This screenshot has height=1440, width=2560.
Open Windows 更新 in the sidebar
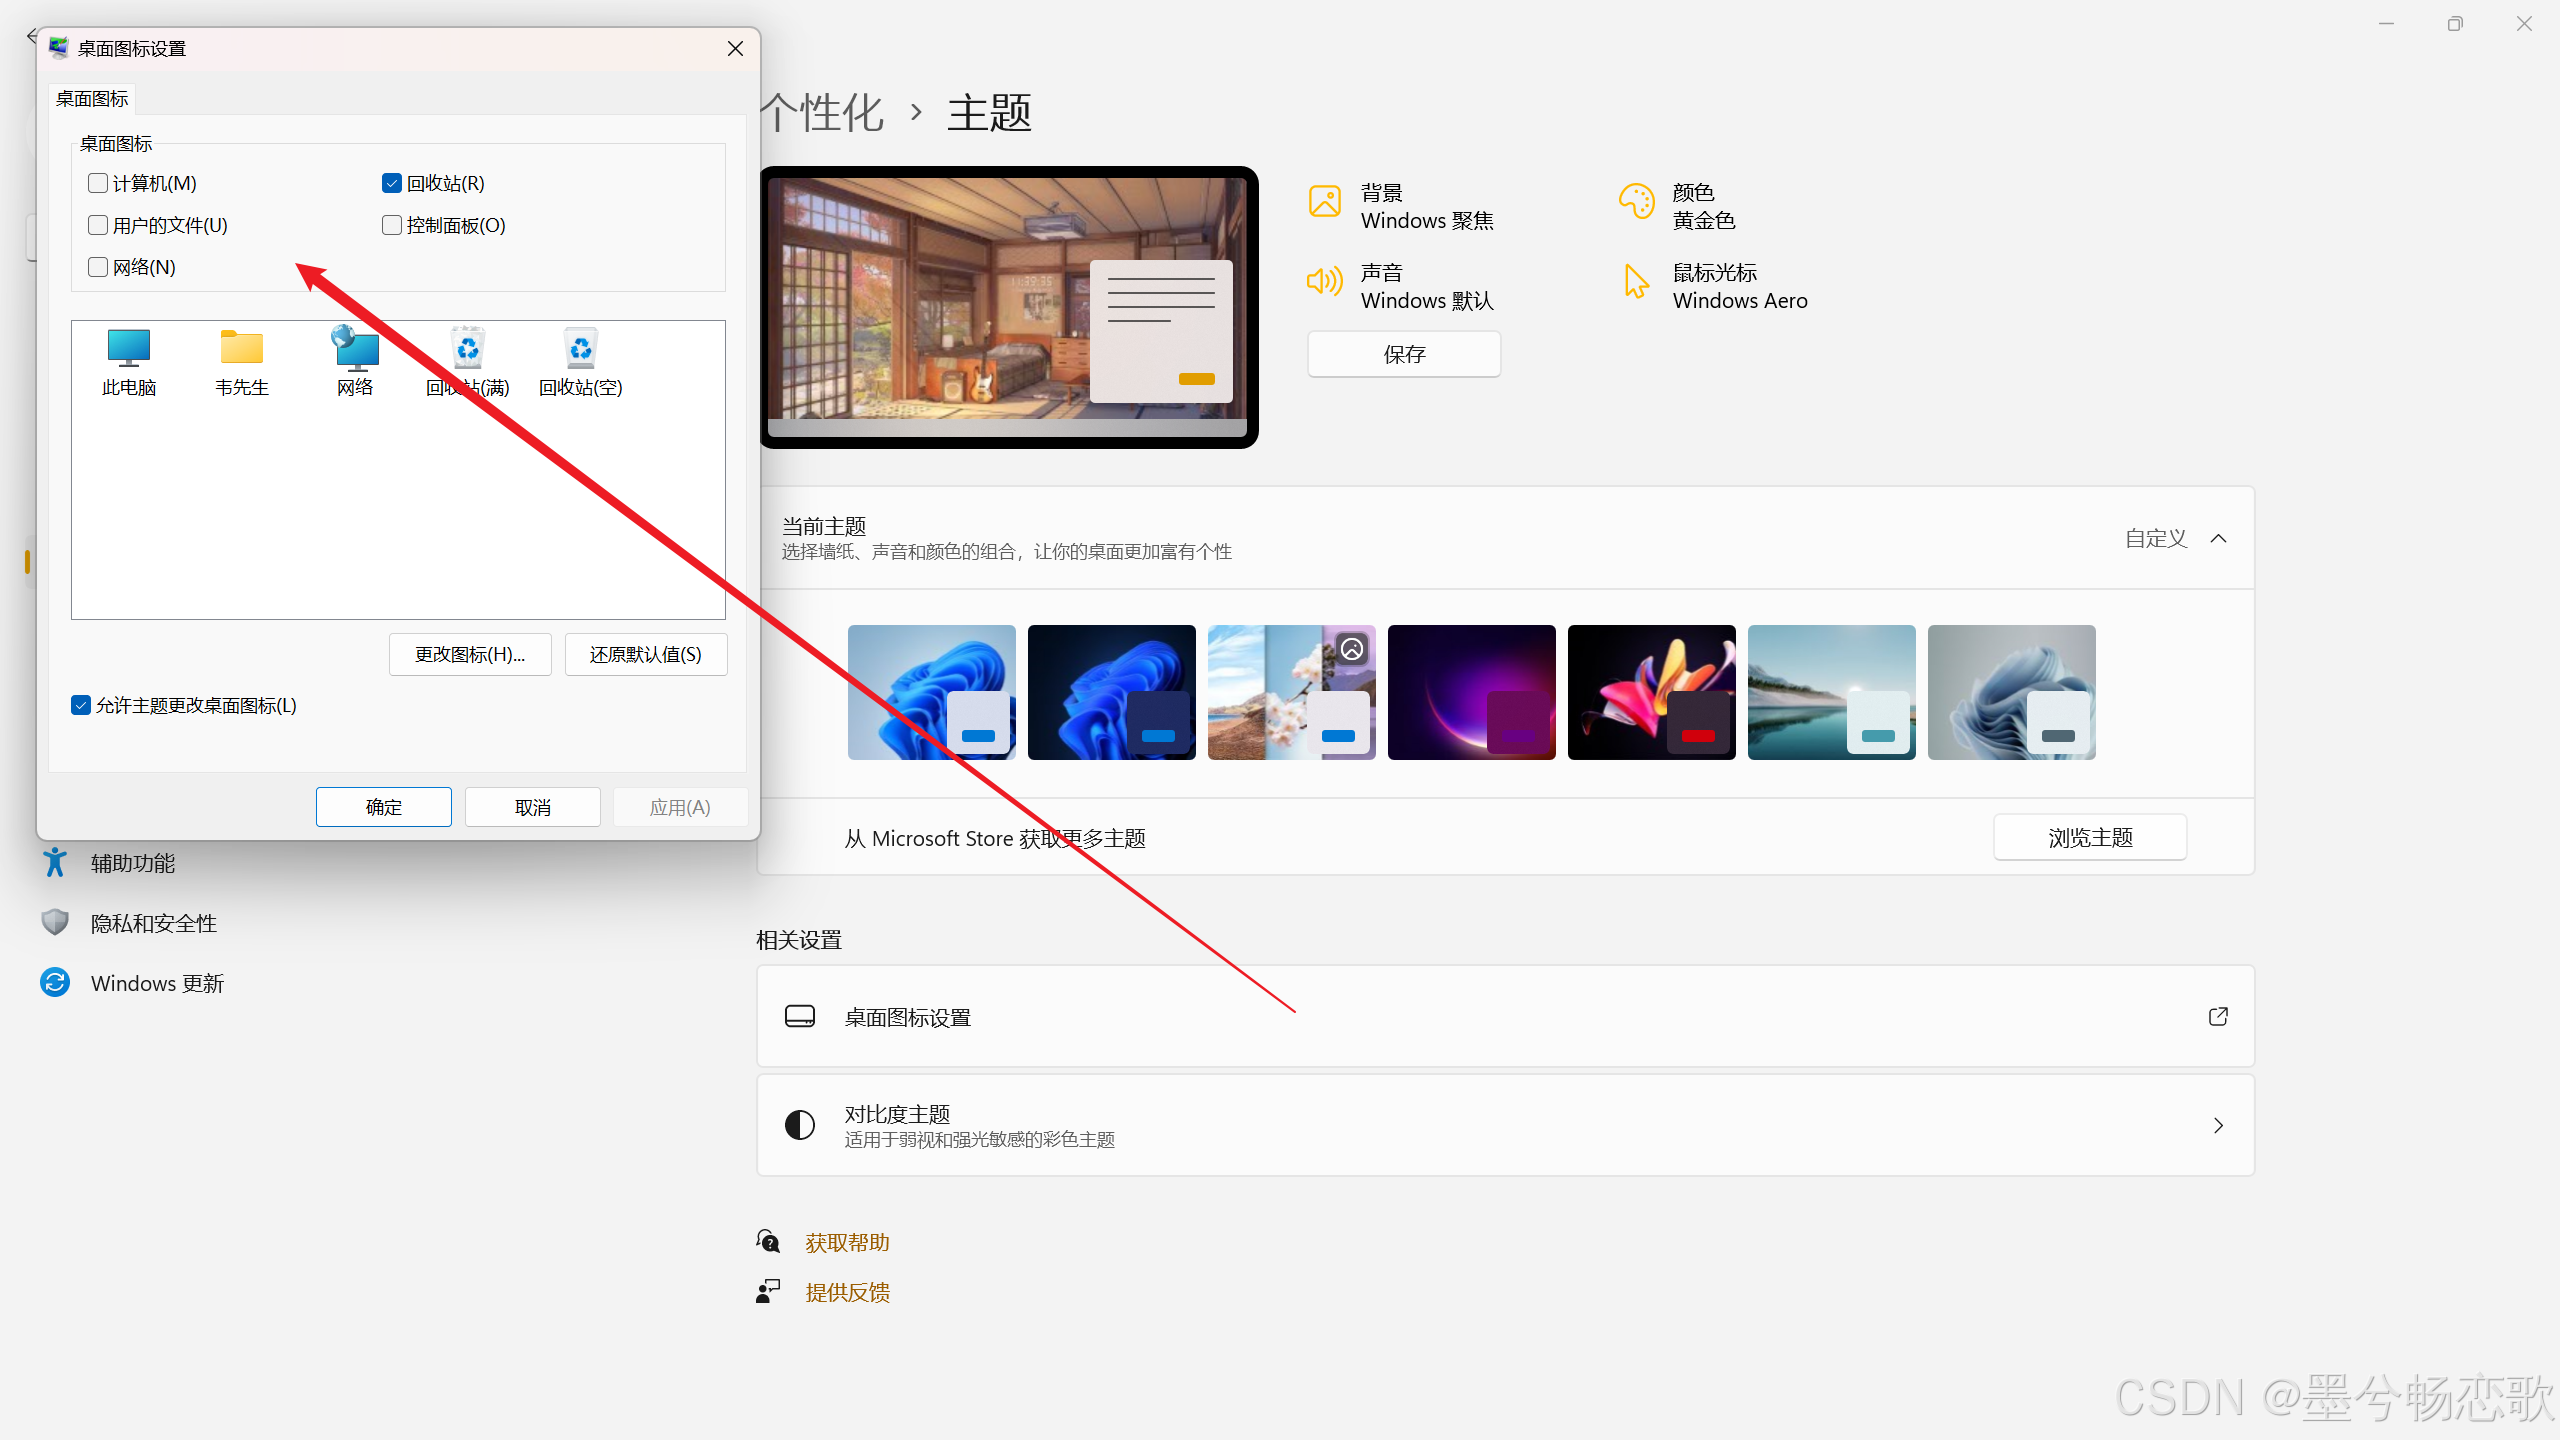click(x=156, y=983)
